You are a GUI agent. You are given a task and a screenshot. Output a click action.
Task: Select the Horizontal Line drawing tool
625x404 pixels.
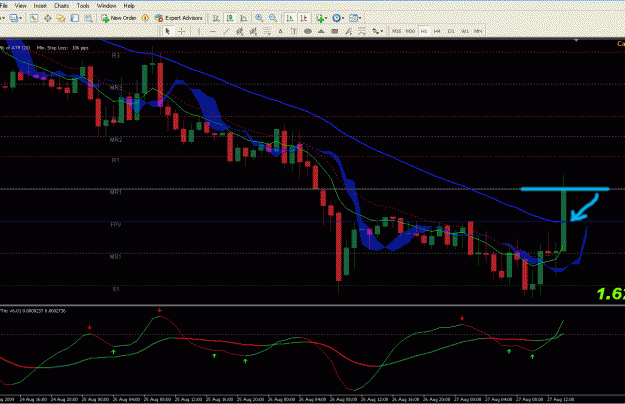pyautogui.click(x=212, y=31)
